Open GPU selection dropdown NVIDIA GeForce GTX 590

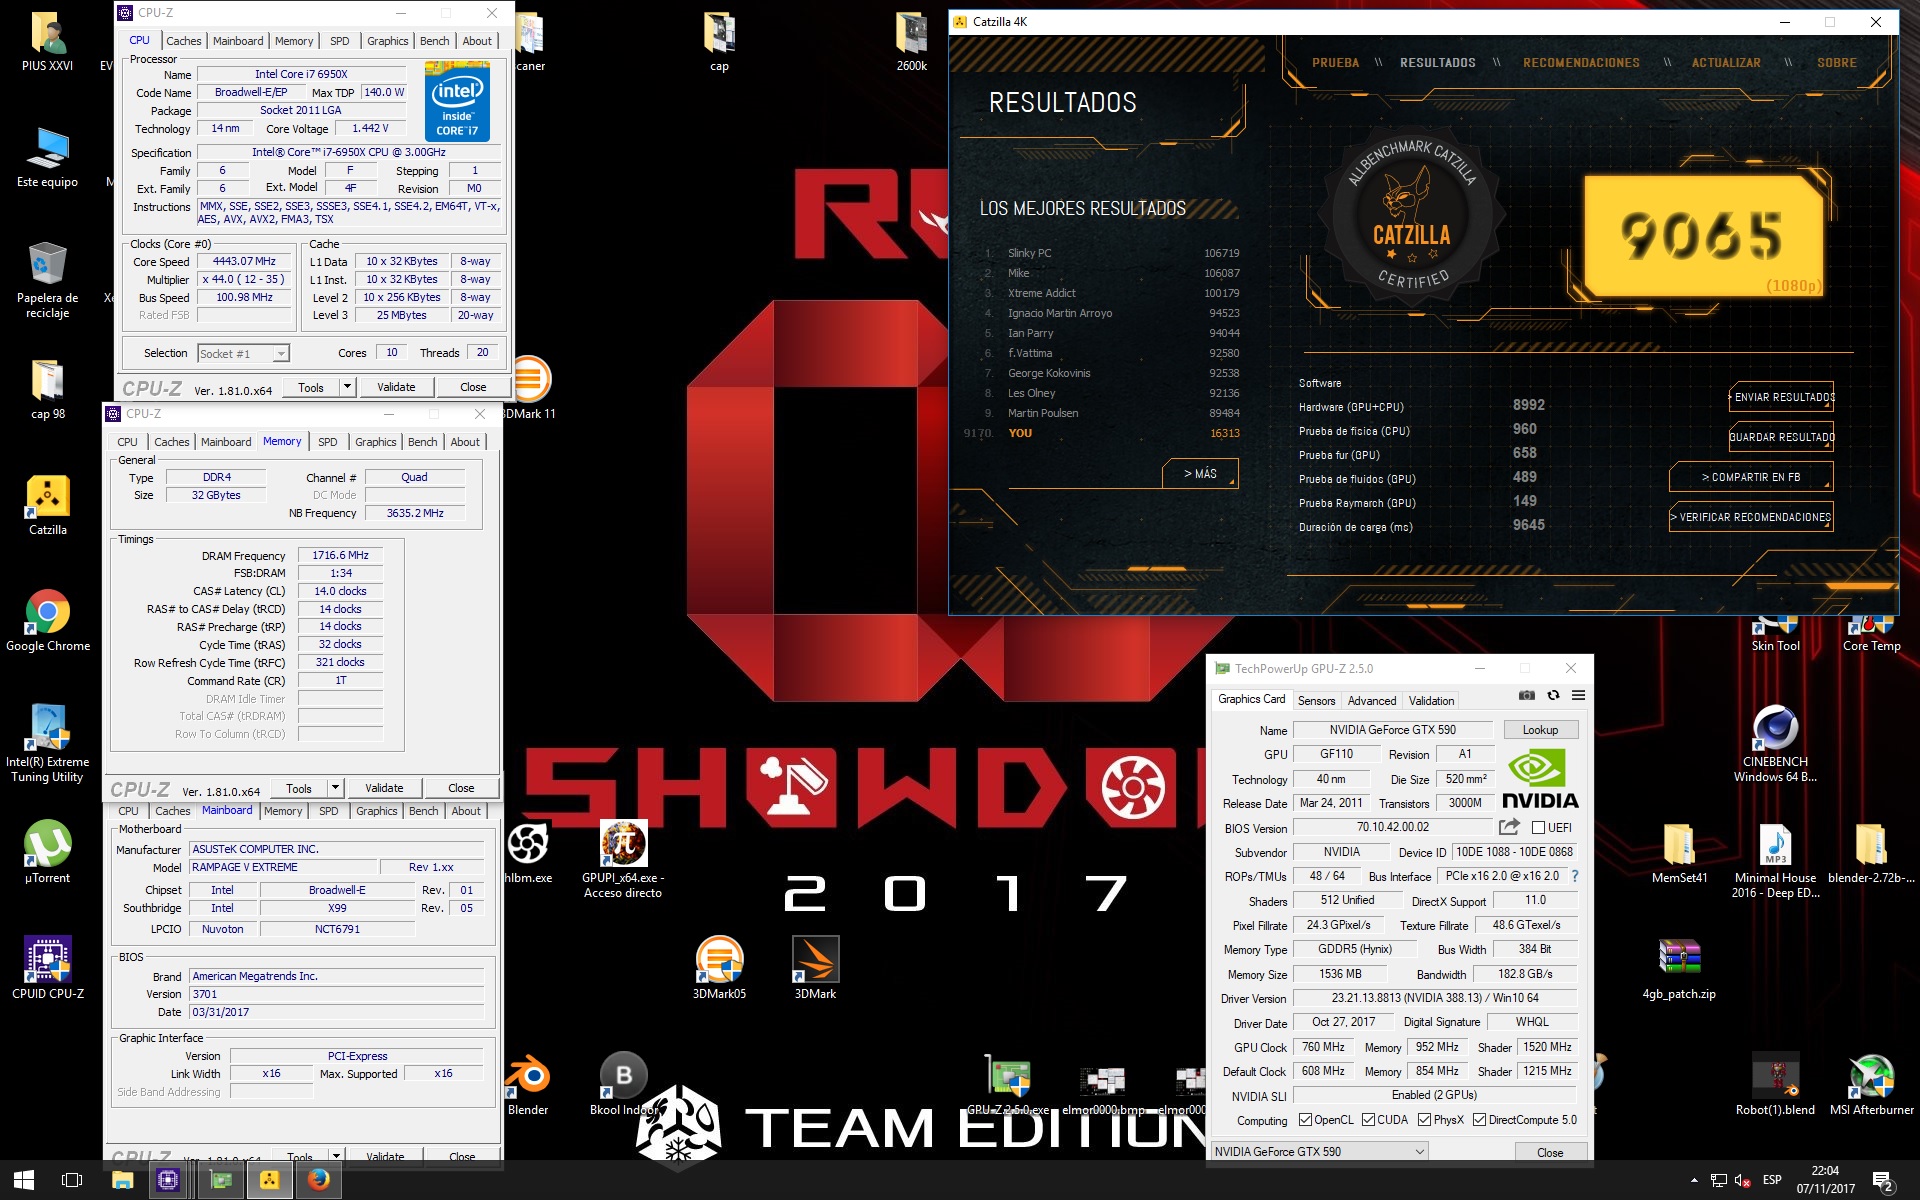(1319, 1152)
